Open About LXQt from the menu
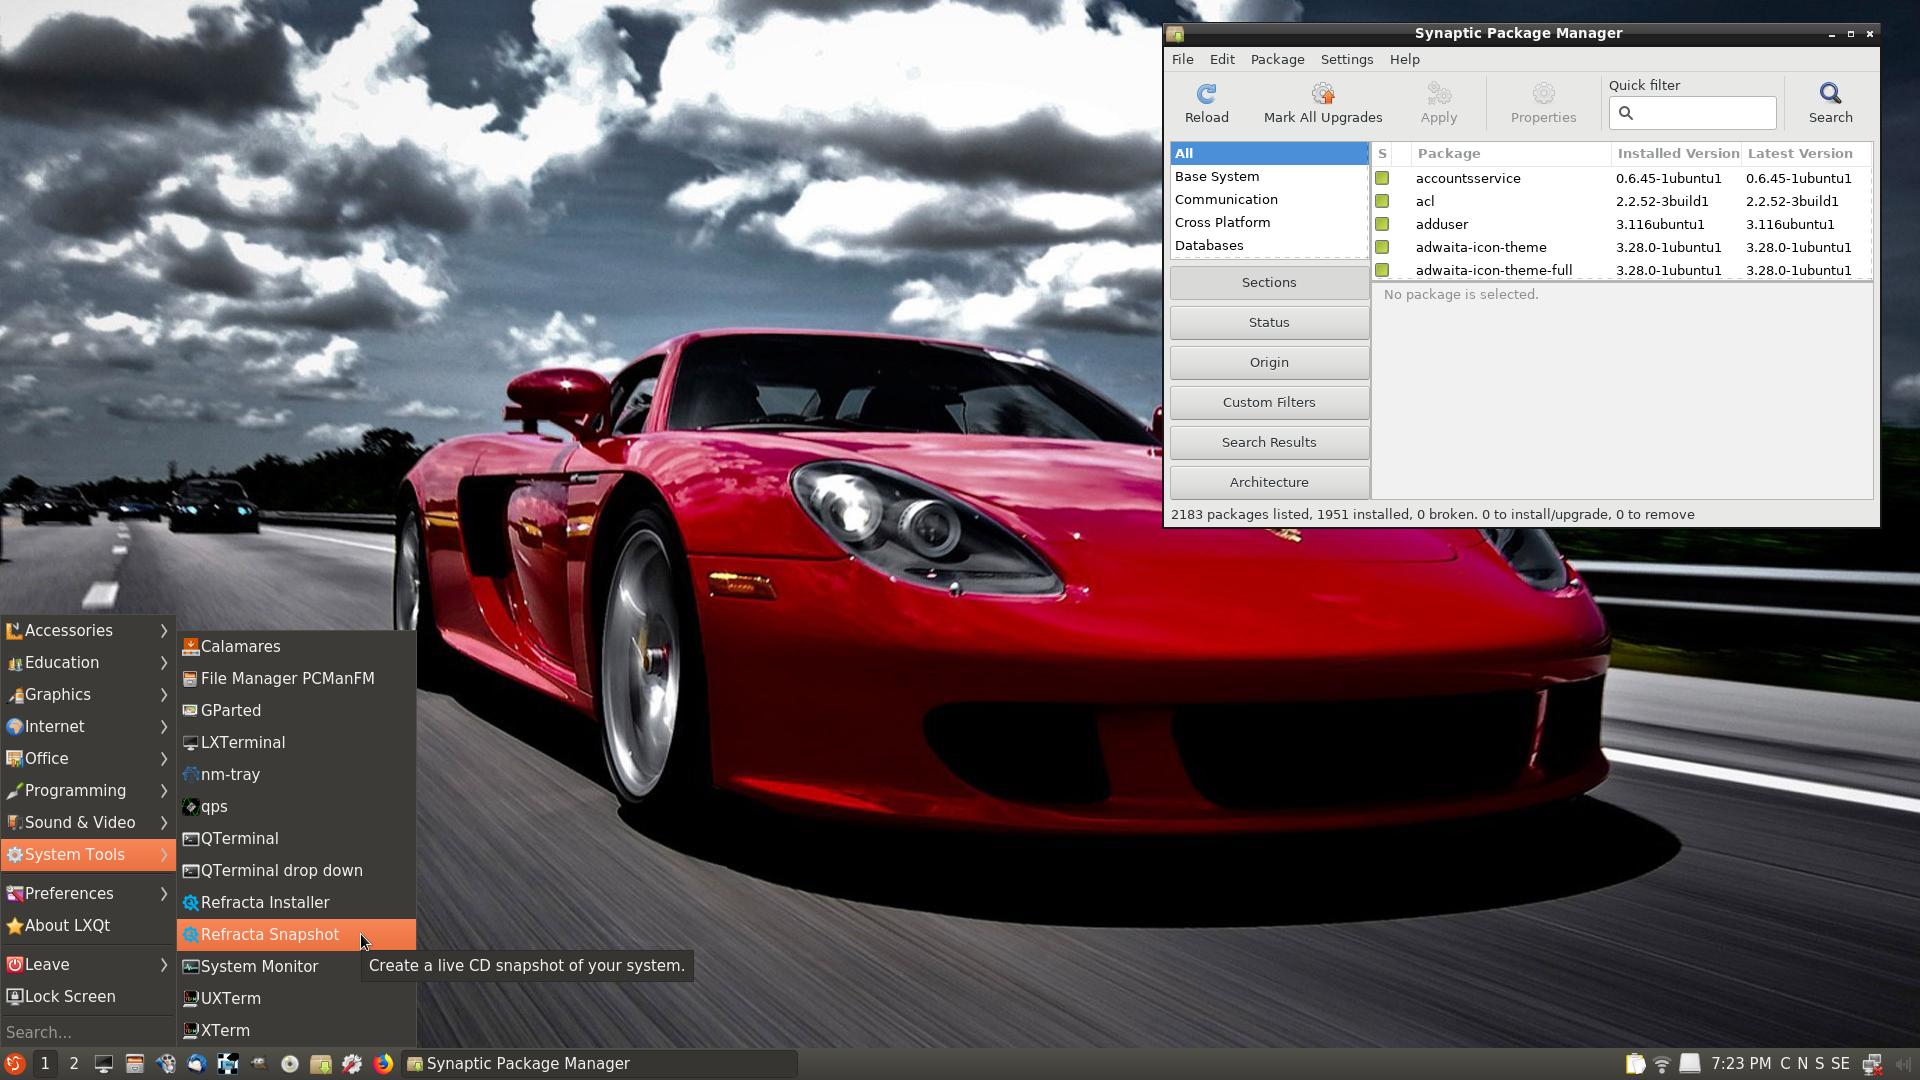 (x=88, y=926)
